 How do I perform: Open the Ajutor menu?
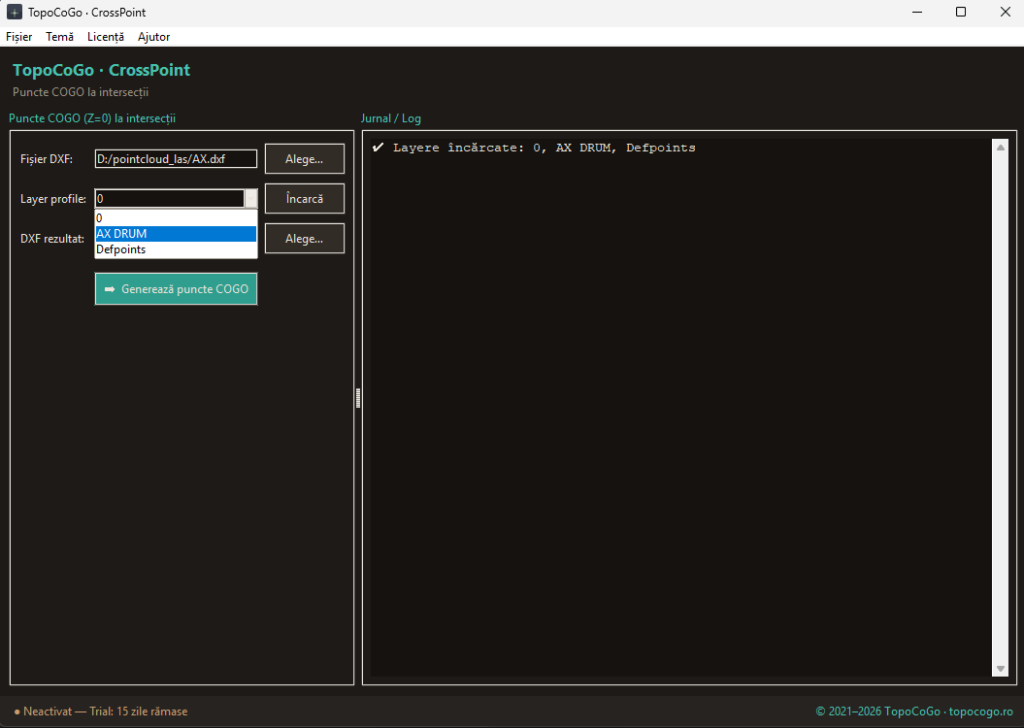pyautogui.click(x=154, y=37)
